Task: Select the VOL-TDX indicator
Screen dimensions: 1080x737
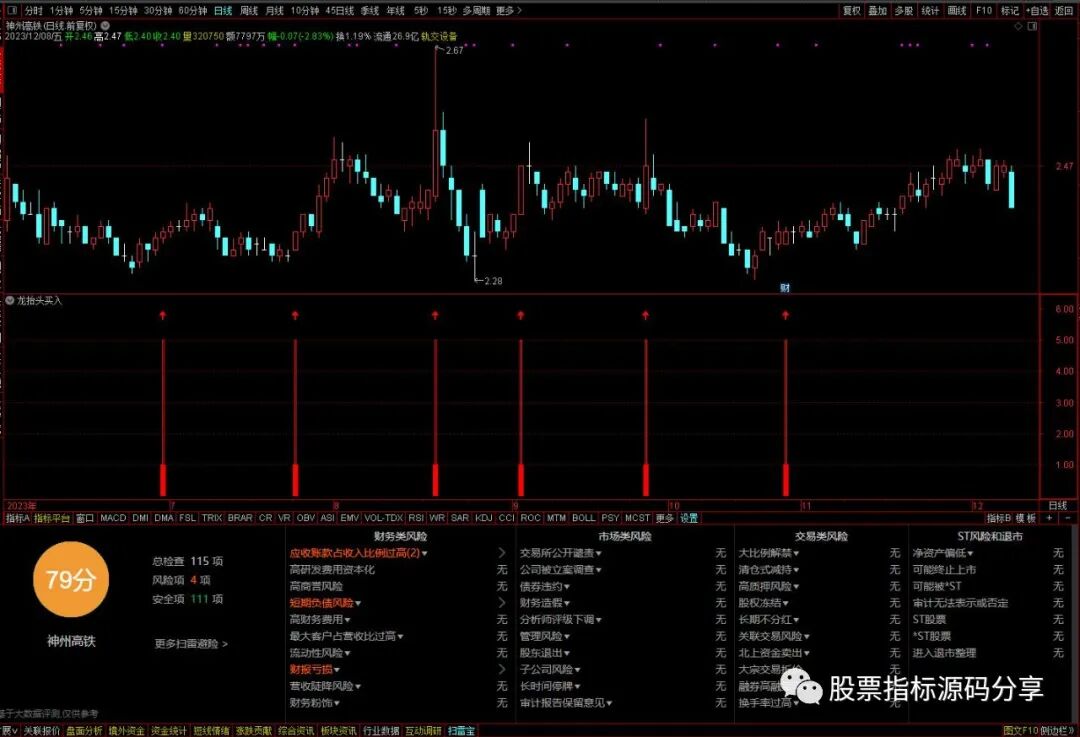Action: click(x=383, y=517)
